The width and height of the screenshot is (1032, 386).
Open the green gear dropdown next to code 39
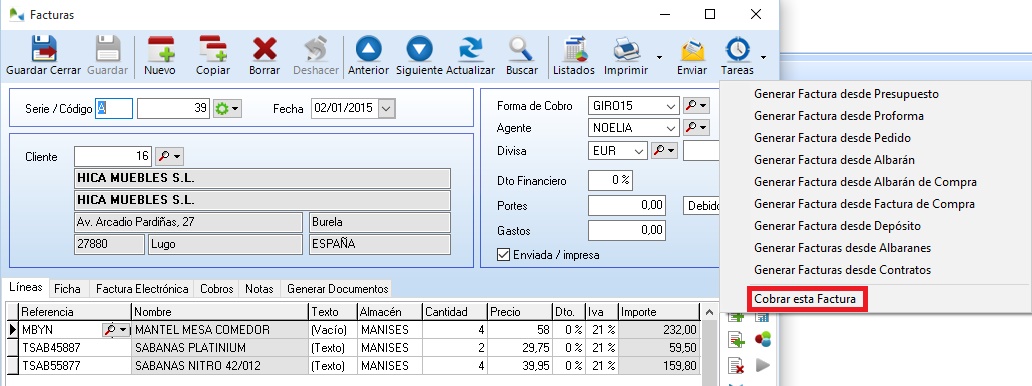pos(228,109)
